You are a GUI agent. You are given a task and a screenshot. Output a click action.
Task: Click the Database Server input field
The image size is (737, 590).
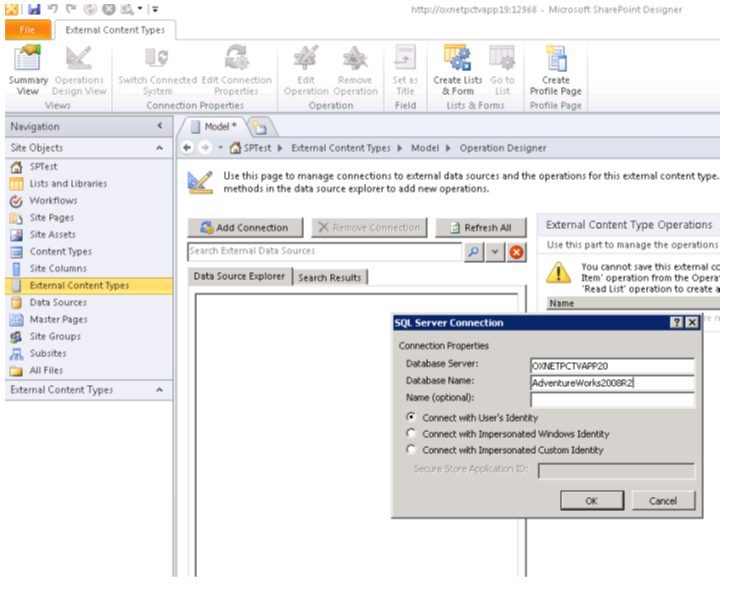612,366
